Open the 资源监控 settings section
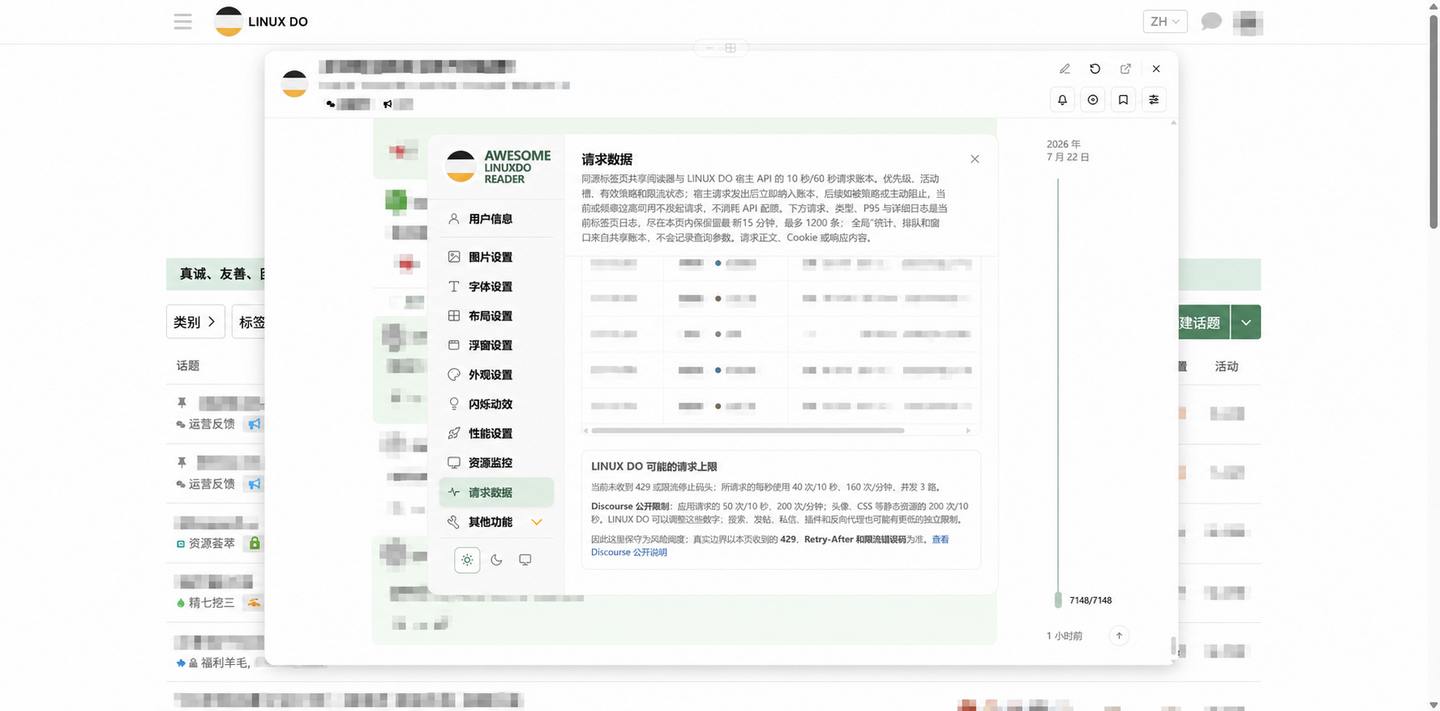The image size is (1440, 711). pos(496,463)
